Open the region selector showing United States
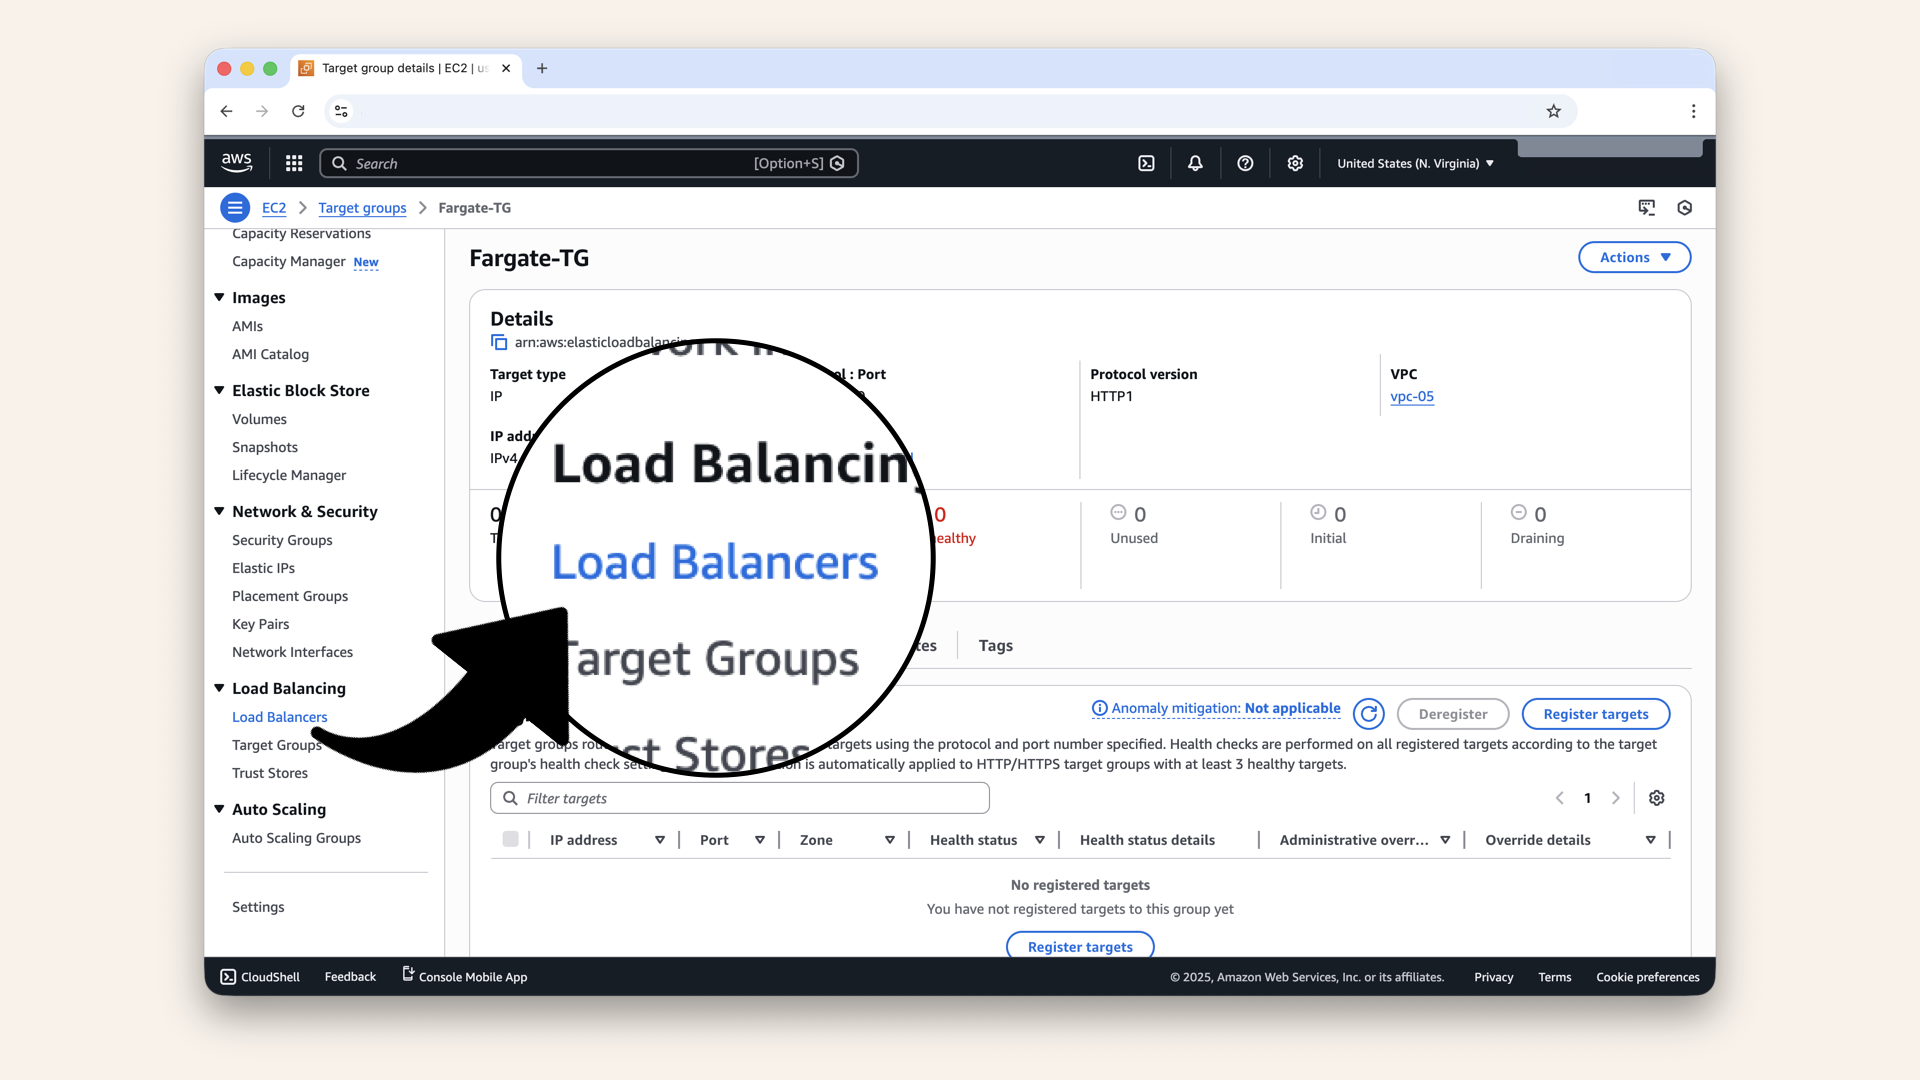 [1413, 163]
